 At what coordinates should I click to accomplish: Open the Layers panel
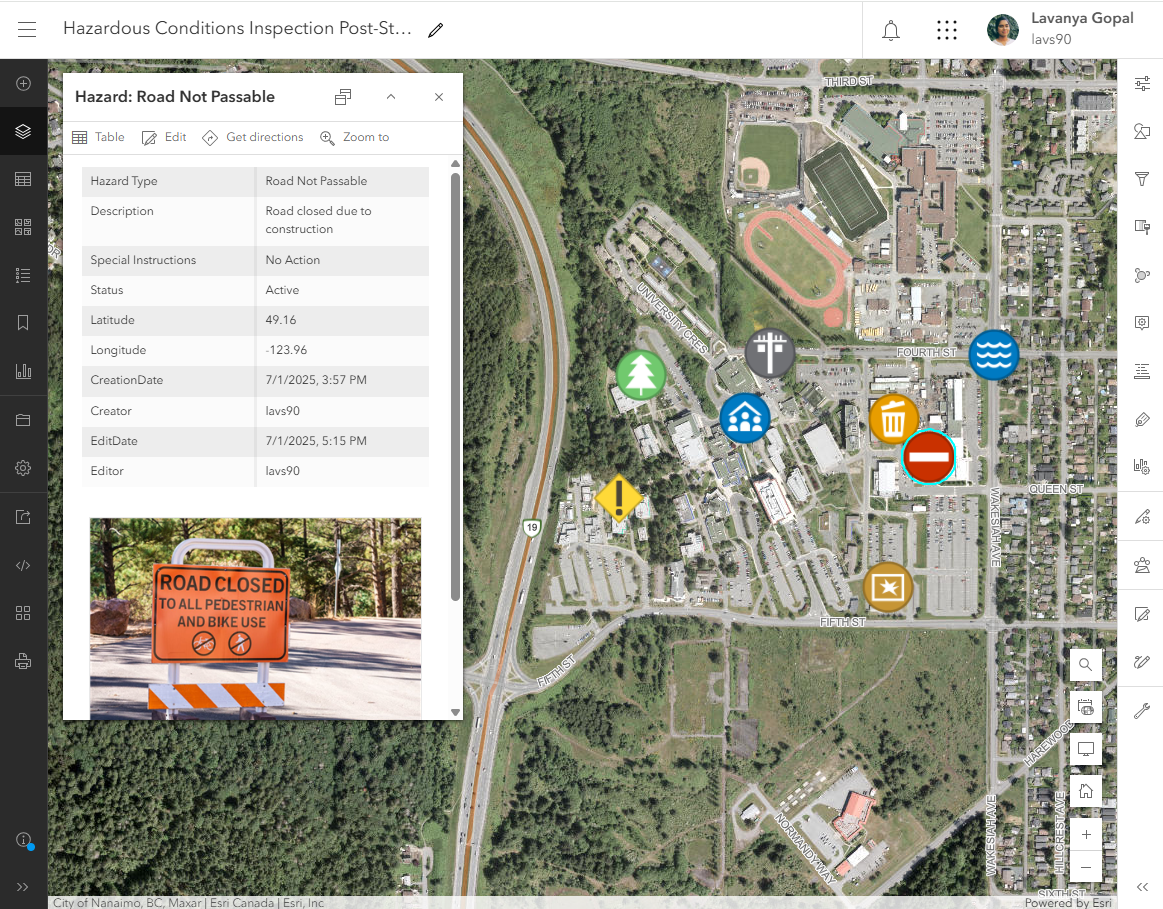(x=23, y=131)
